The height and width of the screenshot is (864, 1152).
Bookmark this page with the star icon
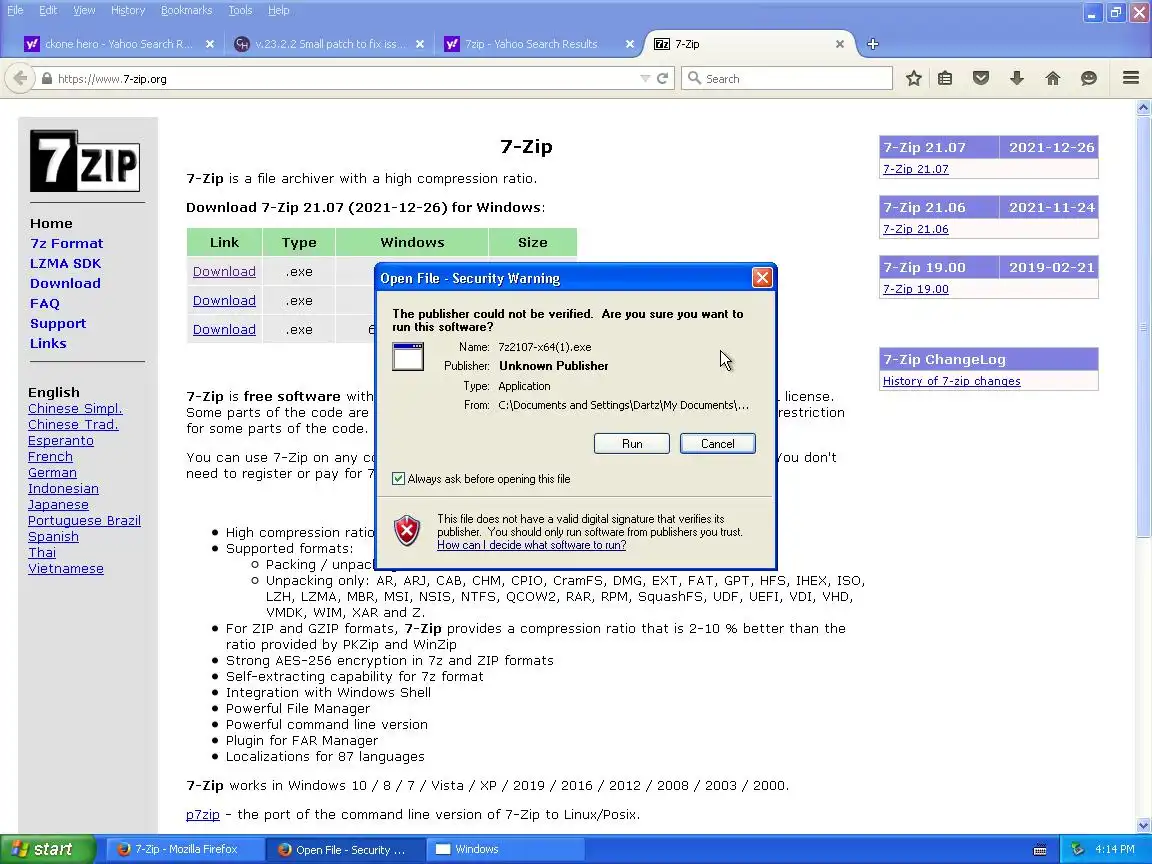point(913,78)
